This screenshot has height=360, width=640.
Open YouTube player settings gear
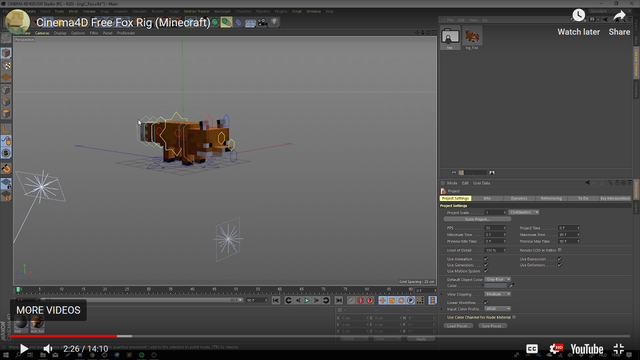click(x=556, y=349)
